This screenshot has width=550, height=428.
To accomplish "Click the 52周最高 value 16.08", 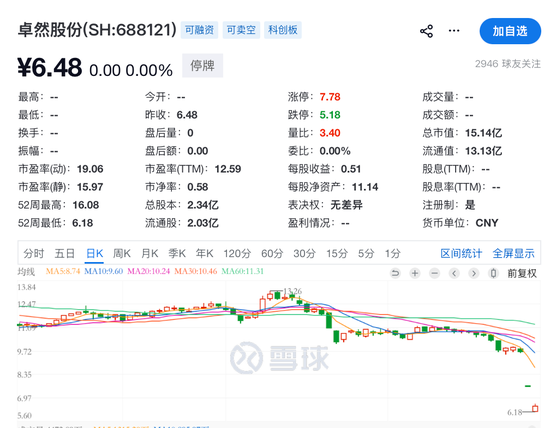I will [x=86, y=205].
